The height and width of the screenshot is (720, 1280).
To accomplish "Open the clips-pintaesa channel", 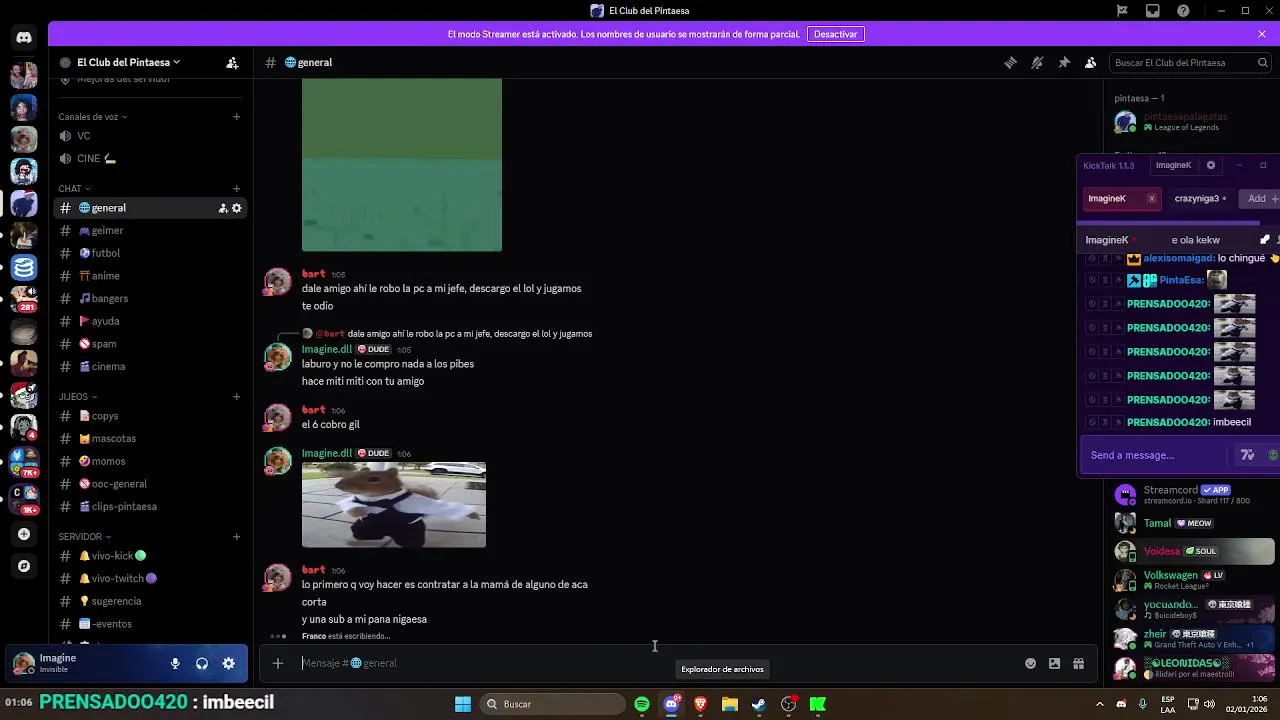I will click(x=150, y=506).
